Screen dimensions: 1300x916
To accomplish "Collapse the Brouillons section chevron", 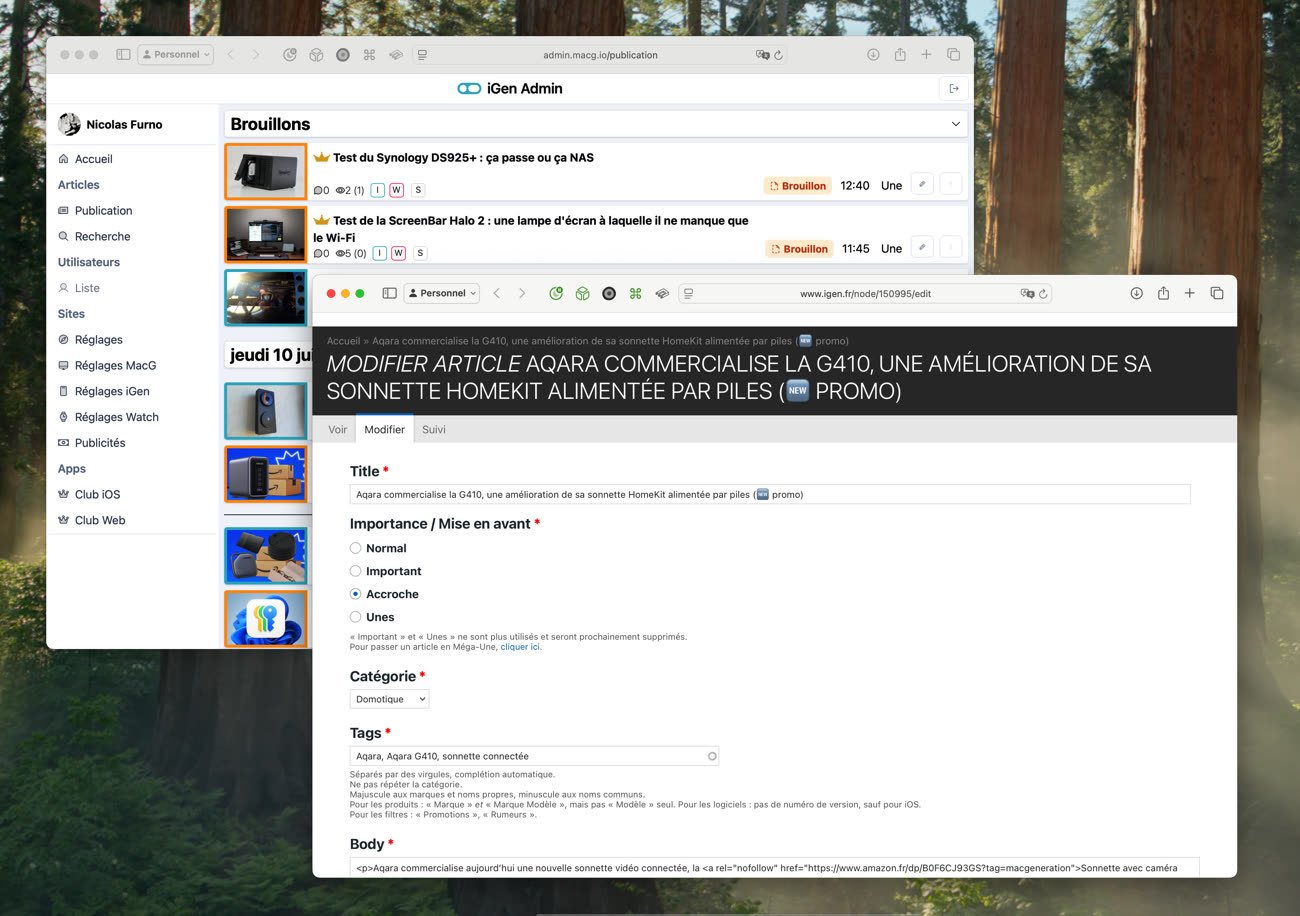I will pyautogui.click(x=956, y=124).
